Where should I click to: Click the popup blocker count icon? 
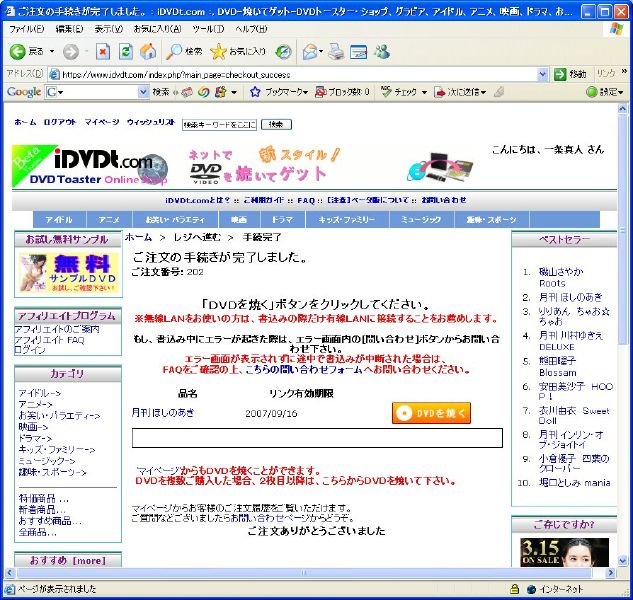(x=321, y=92)
